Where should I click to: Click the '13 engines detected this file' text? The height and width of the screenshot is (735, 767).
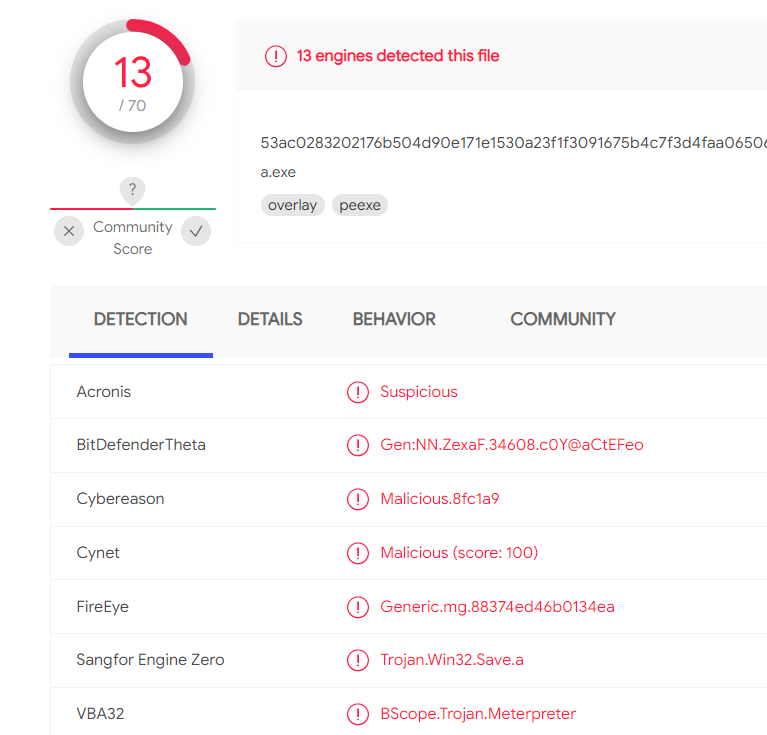click(398, 56)
